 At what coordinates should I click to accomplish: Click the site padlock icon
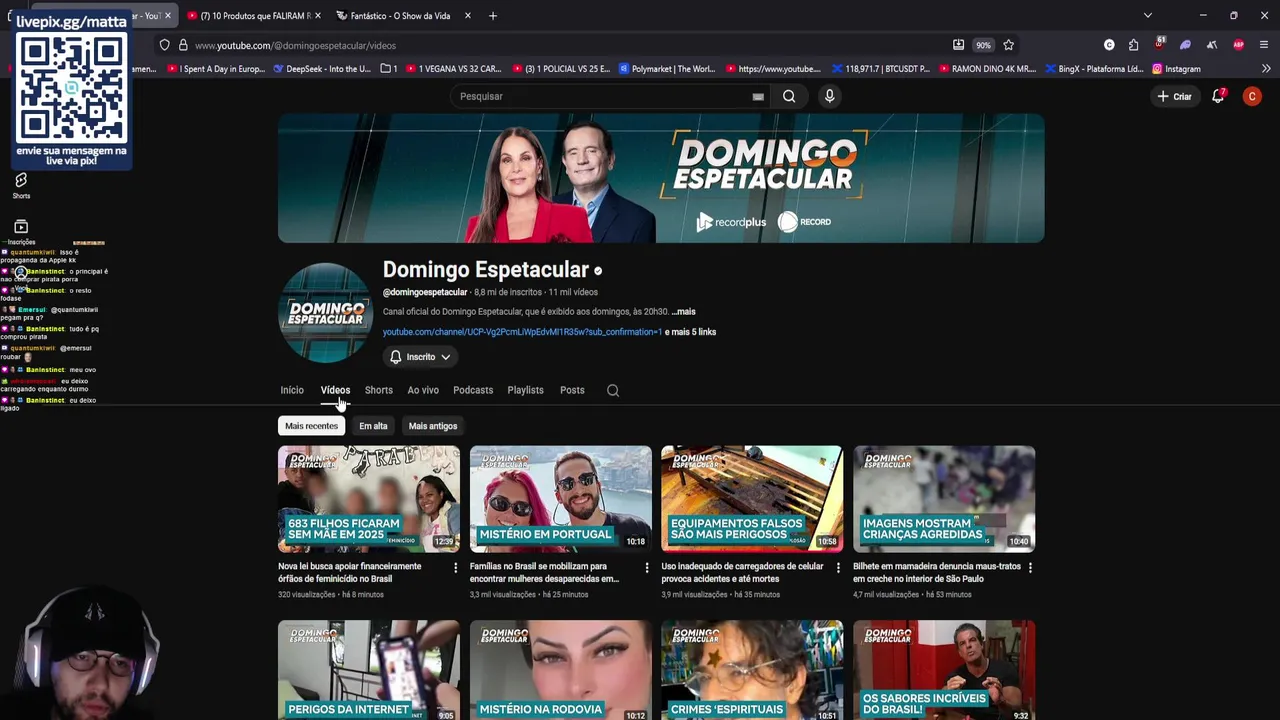(x=183, y=45)
